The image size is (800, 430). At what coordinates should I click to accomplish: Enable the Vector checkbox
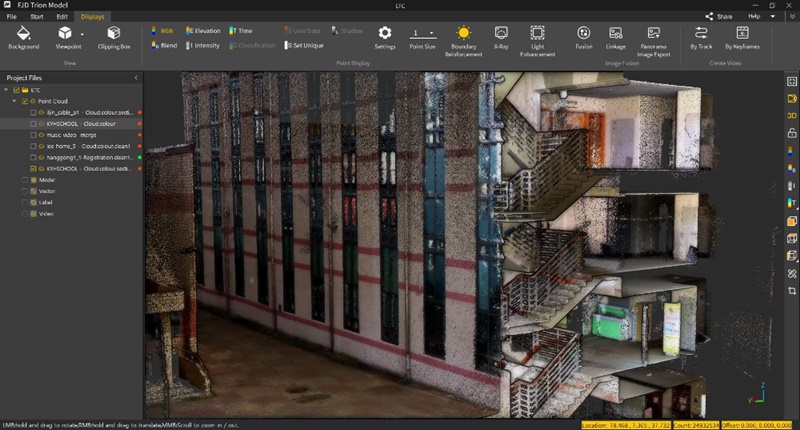pyautogui.click(x=24, y=191)
